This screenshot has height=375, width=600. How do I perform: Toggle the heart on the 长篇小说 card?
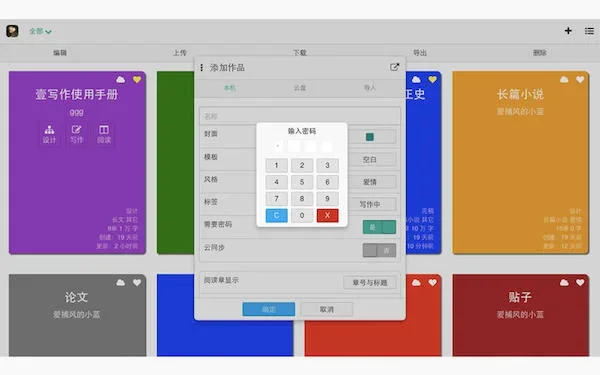click(x=580, y=80)
